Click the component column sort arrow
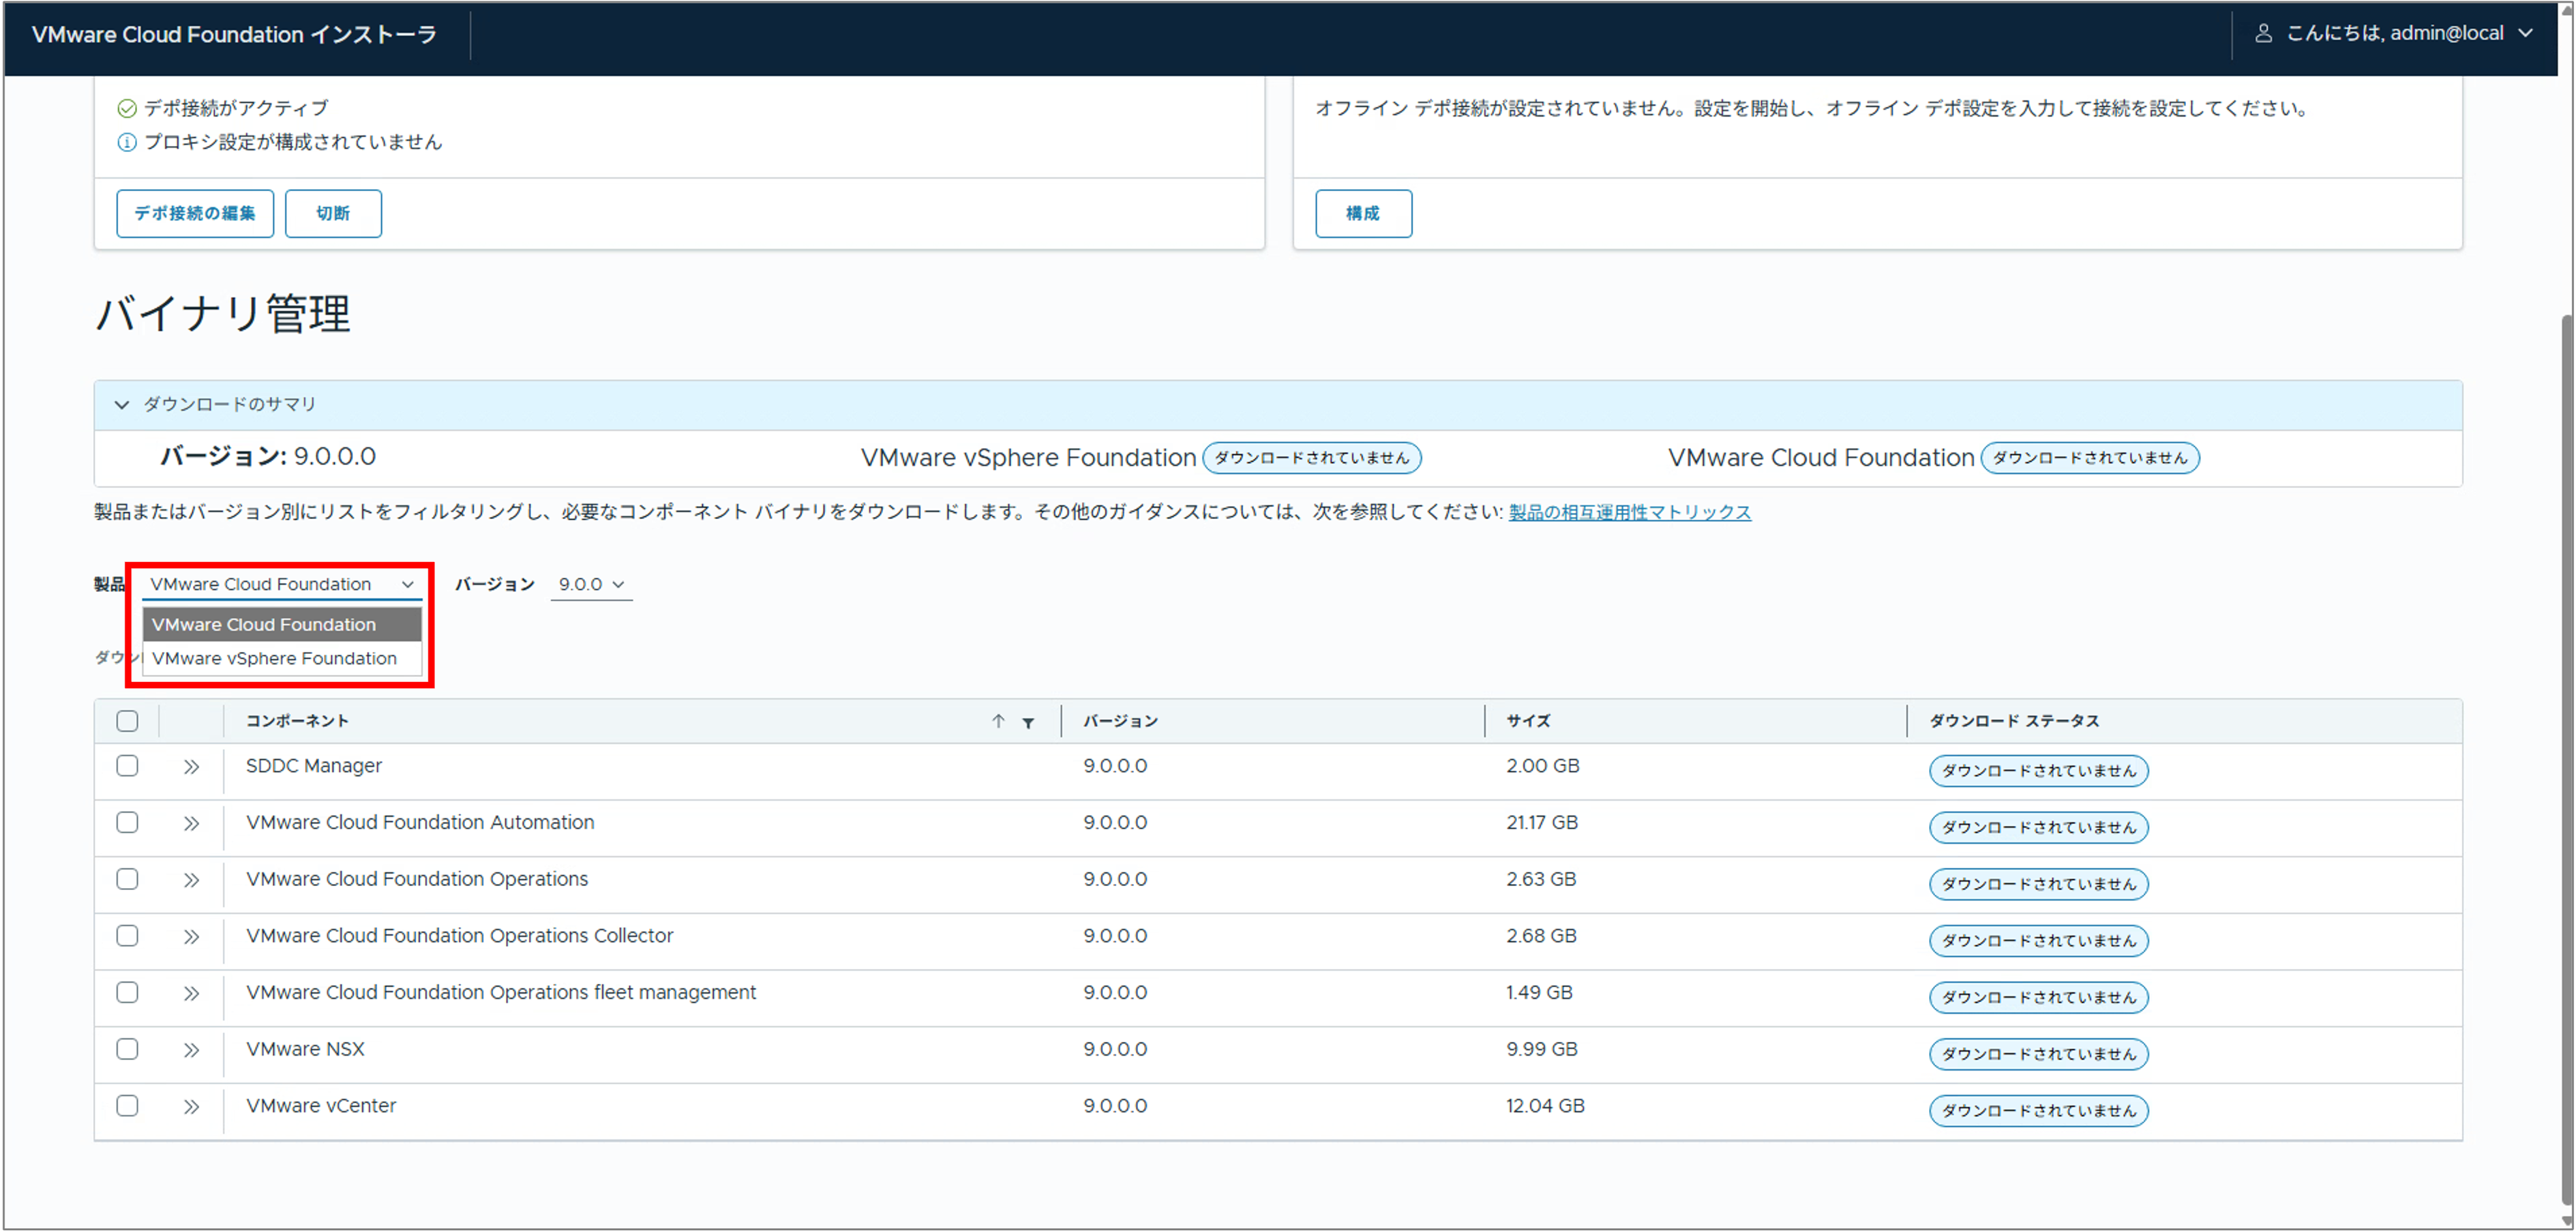The image size is (2576, 1231). pos(998,721)
